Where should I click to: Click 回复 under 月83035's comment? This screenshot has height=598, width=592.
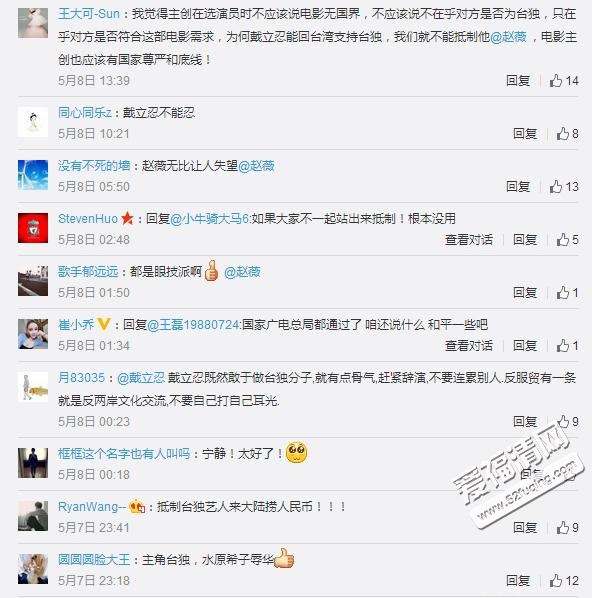click(525, 421)
